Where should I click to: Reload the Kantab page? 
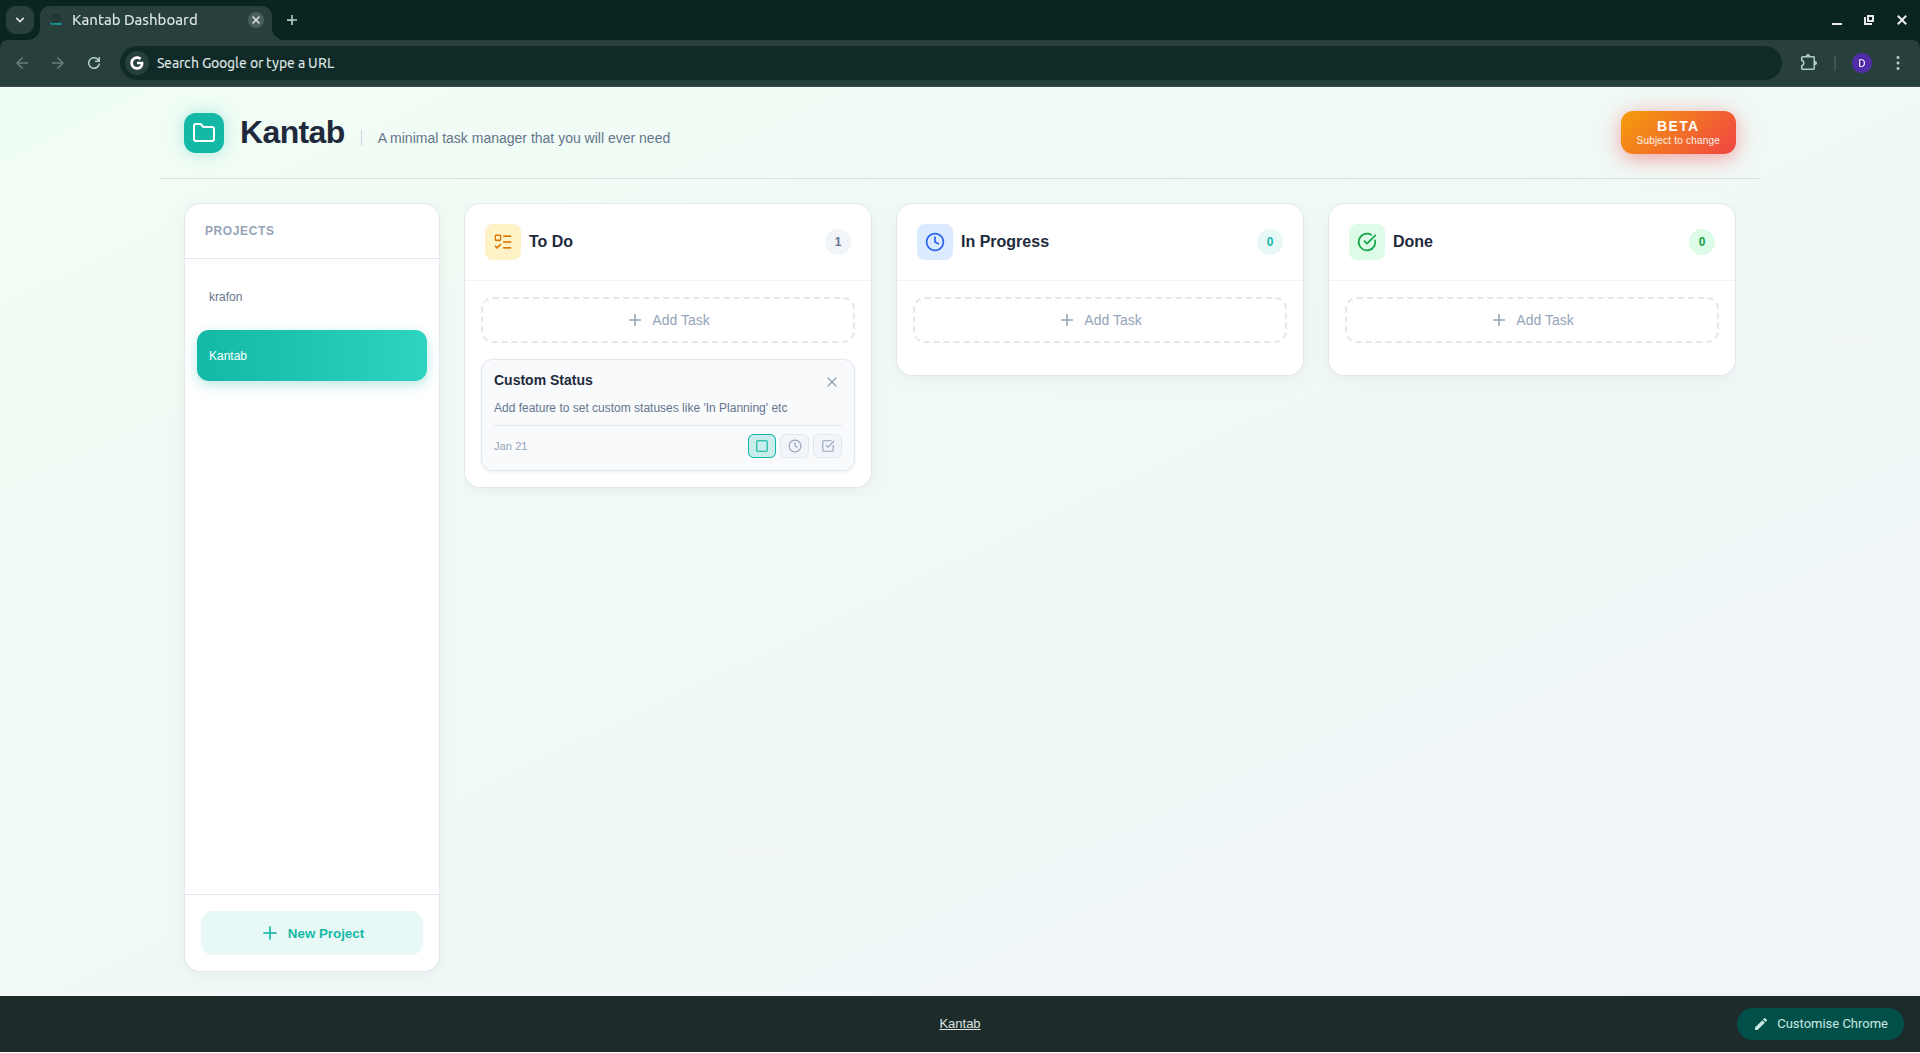tap(93, 62)
